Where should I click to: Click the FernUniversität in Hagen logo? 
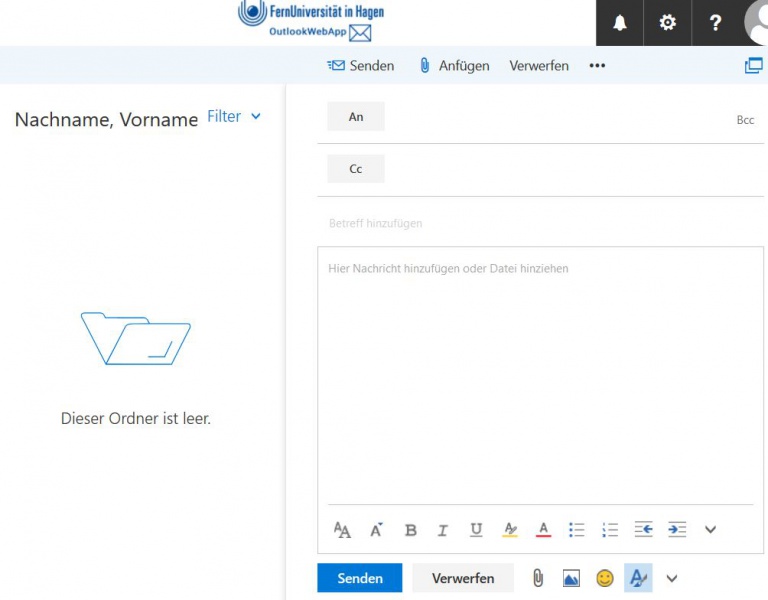point(311,13)
